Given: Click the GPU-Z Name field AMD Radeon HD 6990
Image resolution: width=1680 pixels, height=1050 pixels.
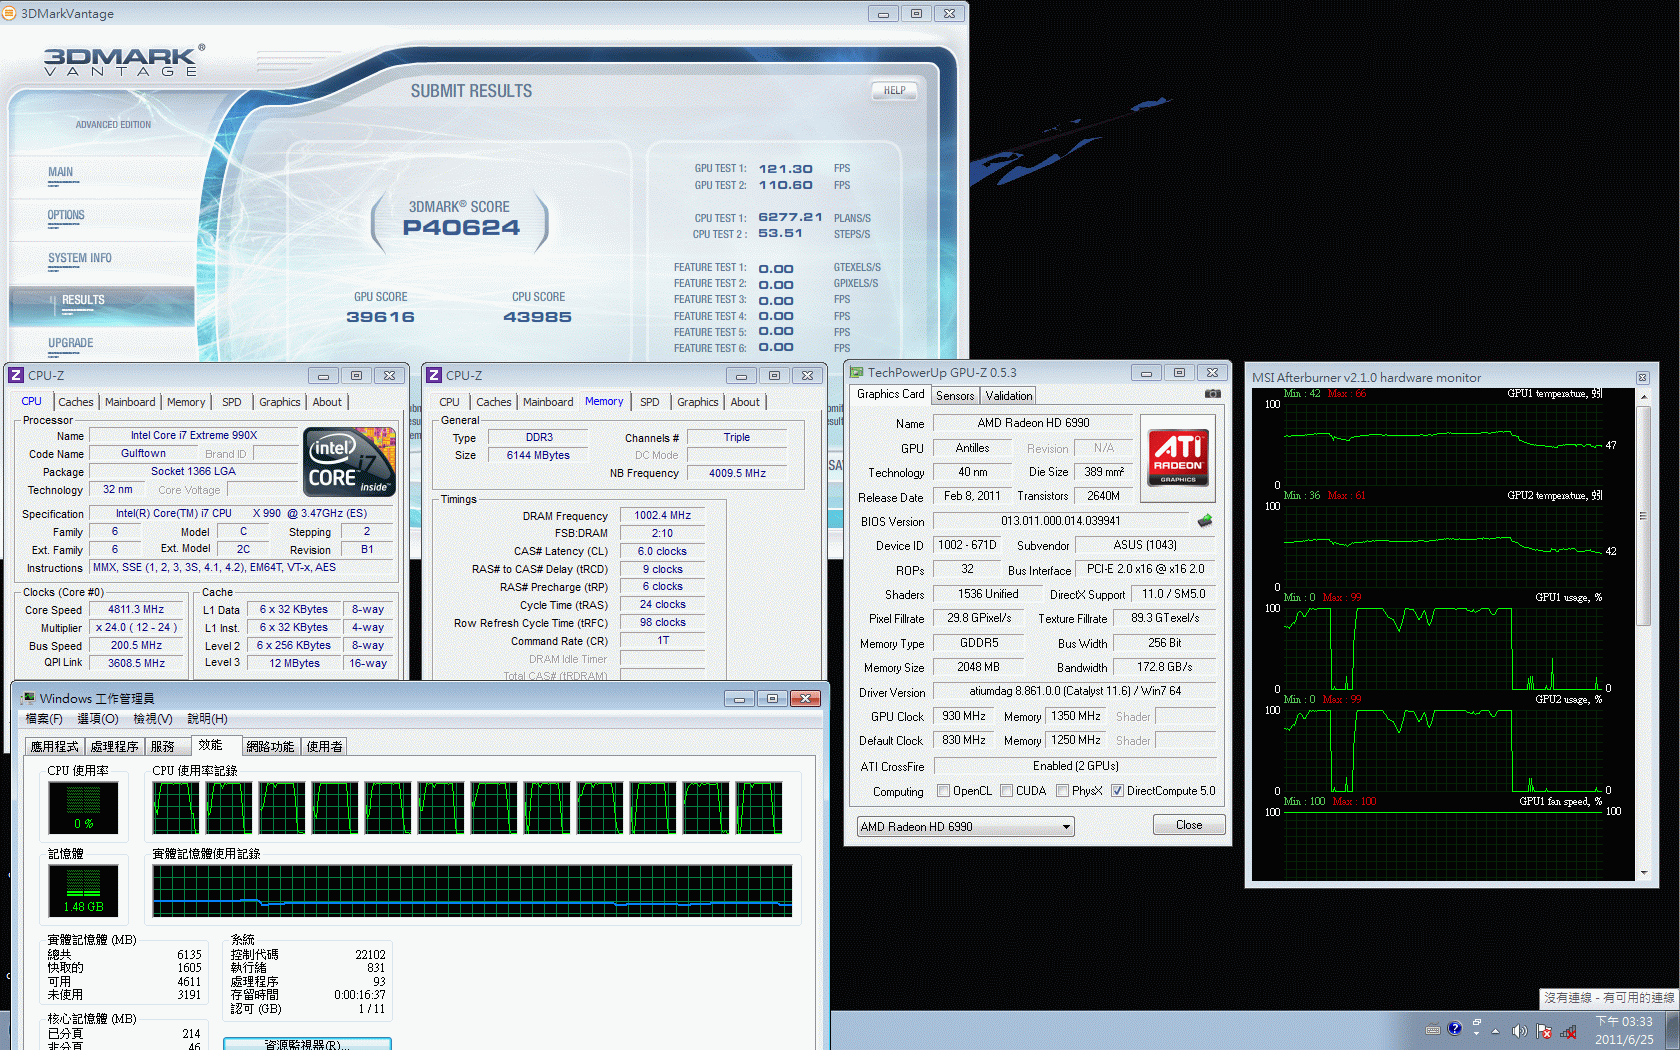Looking at the screenshot, I should click(1033, 423).
